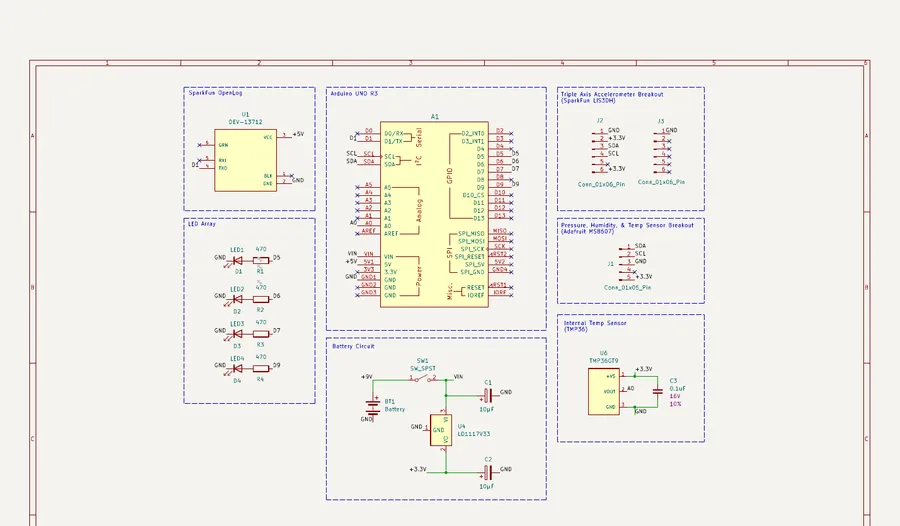Select the BT1 battery symbol
The height and width of the screenshot is (526, 900).
pos(373,405)
